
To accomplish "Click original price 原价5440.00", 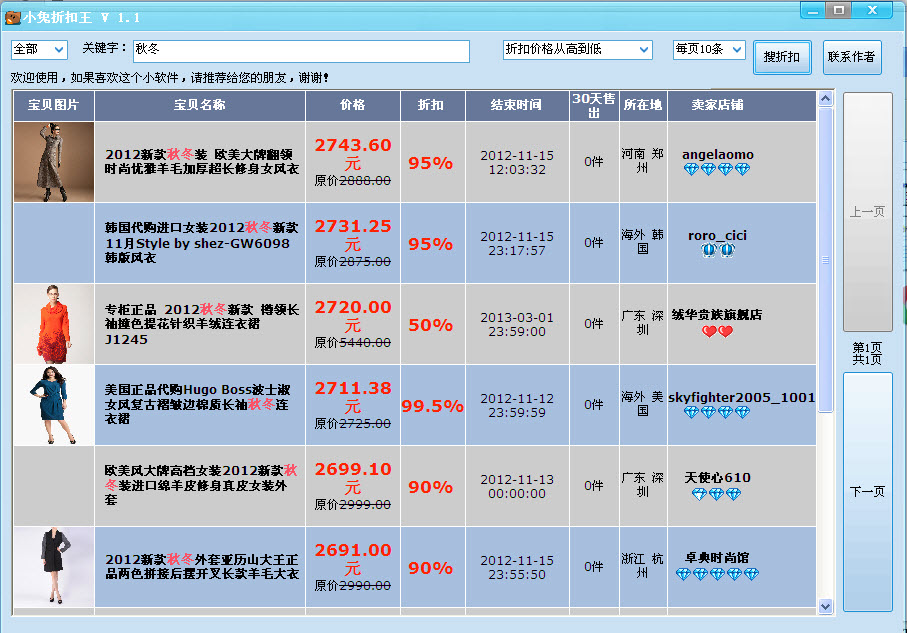I will 353,343.
